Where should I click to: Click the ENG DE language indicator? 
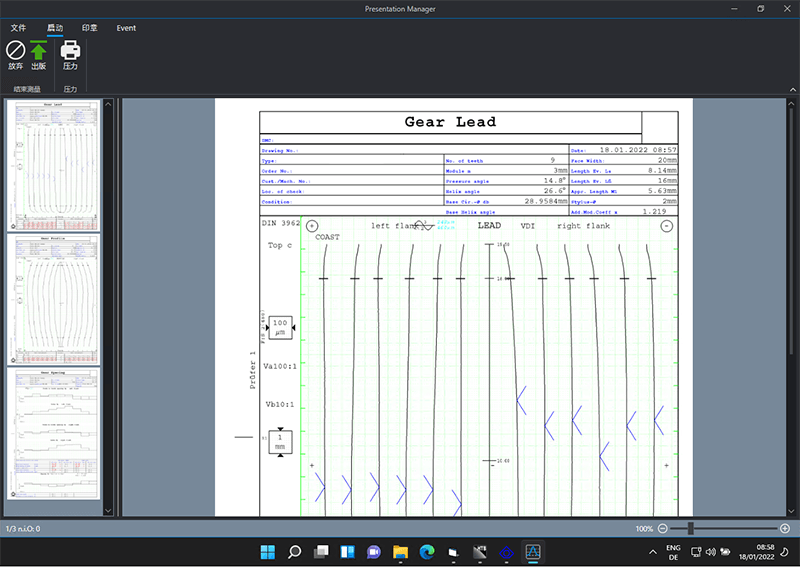coord(673,552)
